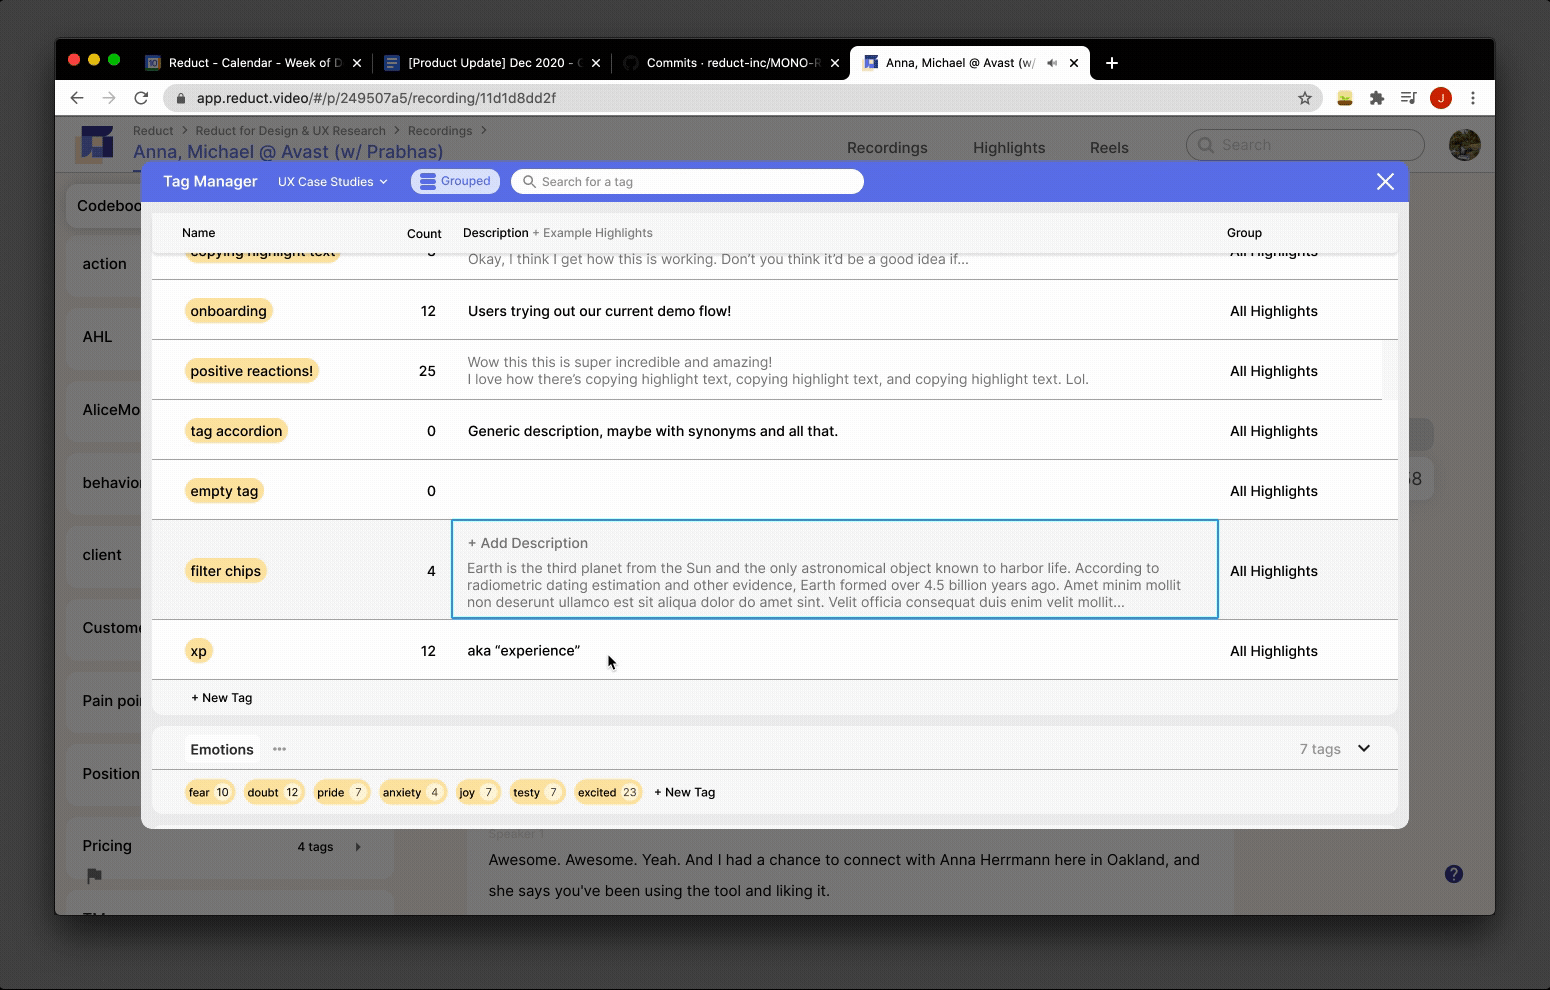This screenshot has height=990, width=1550.
Task: Click the main Search field
Action: [x=1304, y=145]
